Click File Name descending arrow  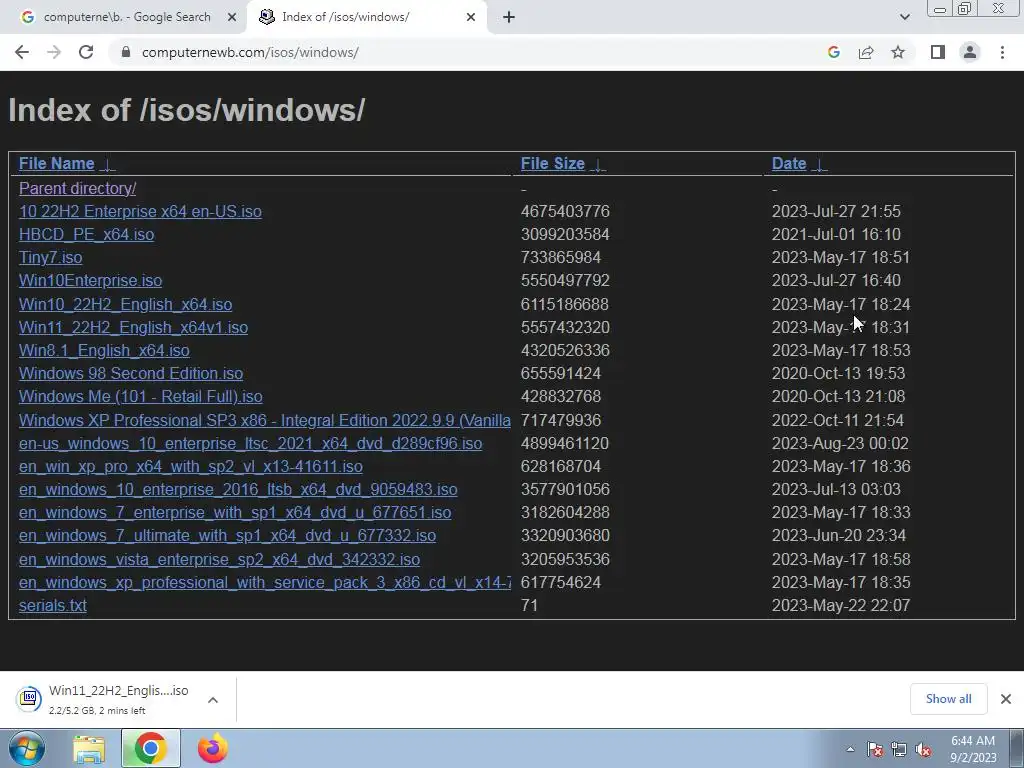click(x=108, y=164)
